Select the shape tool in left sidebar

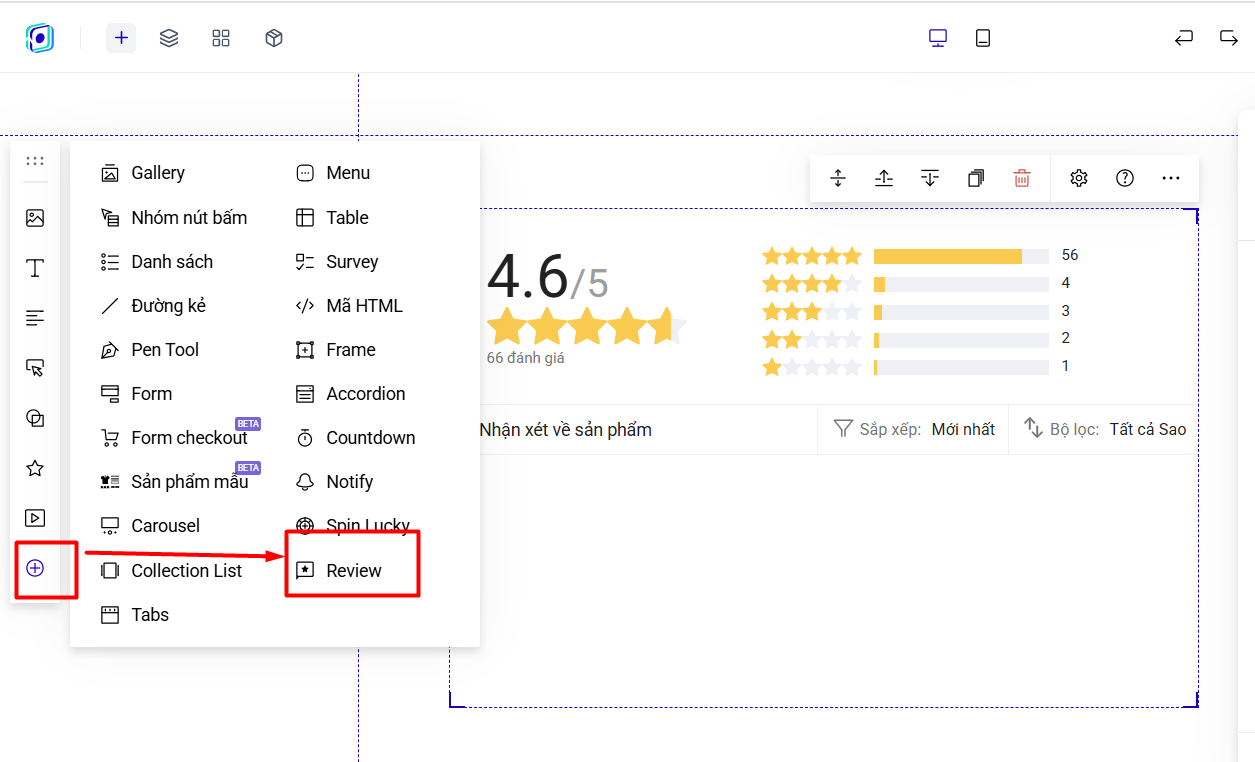(x=35, y=418)
